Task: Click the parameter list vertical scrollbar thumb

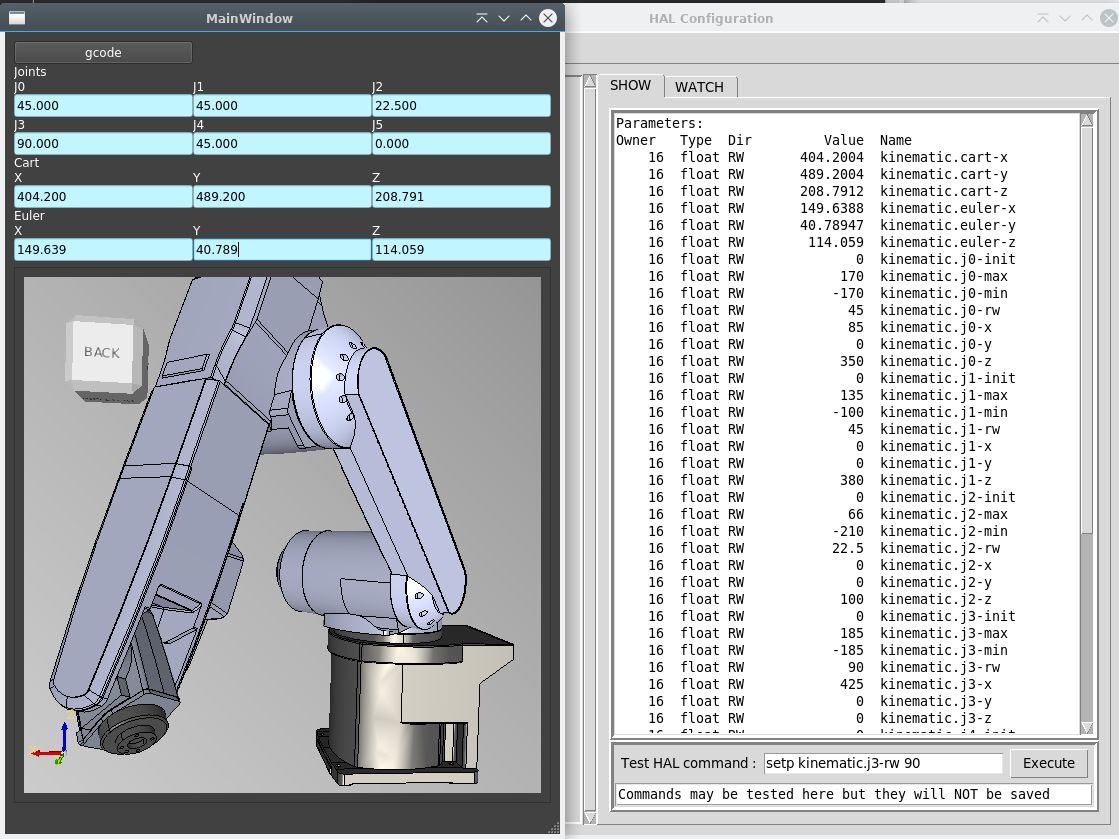Action: [x=1087, y=330]
